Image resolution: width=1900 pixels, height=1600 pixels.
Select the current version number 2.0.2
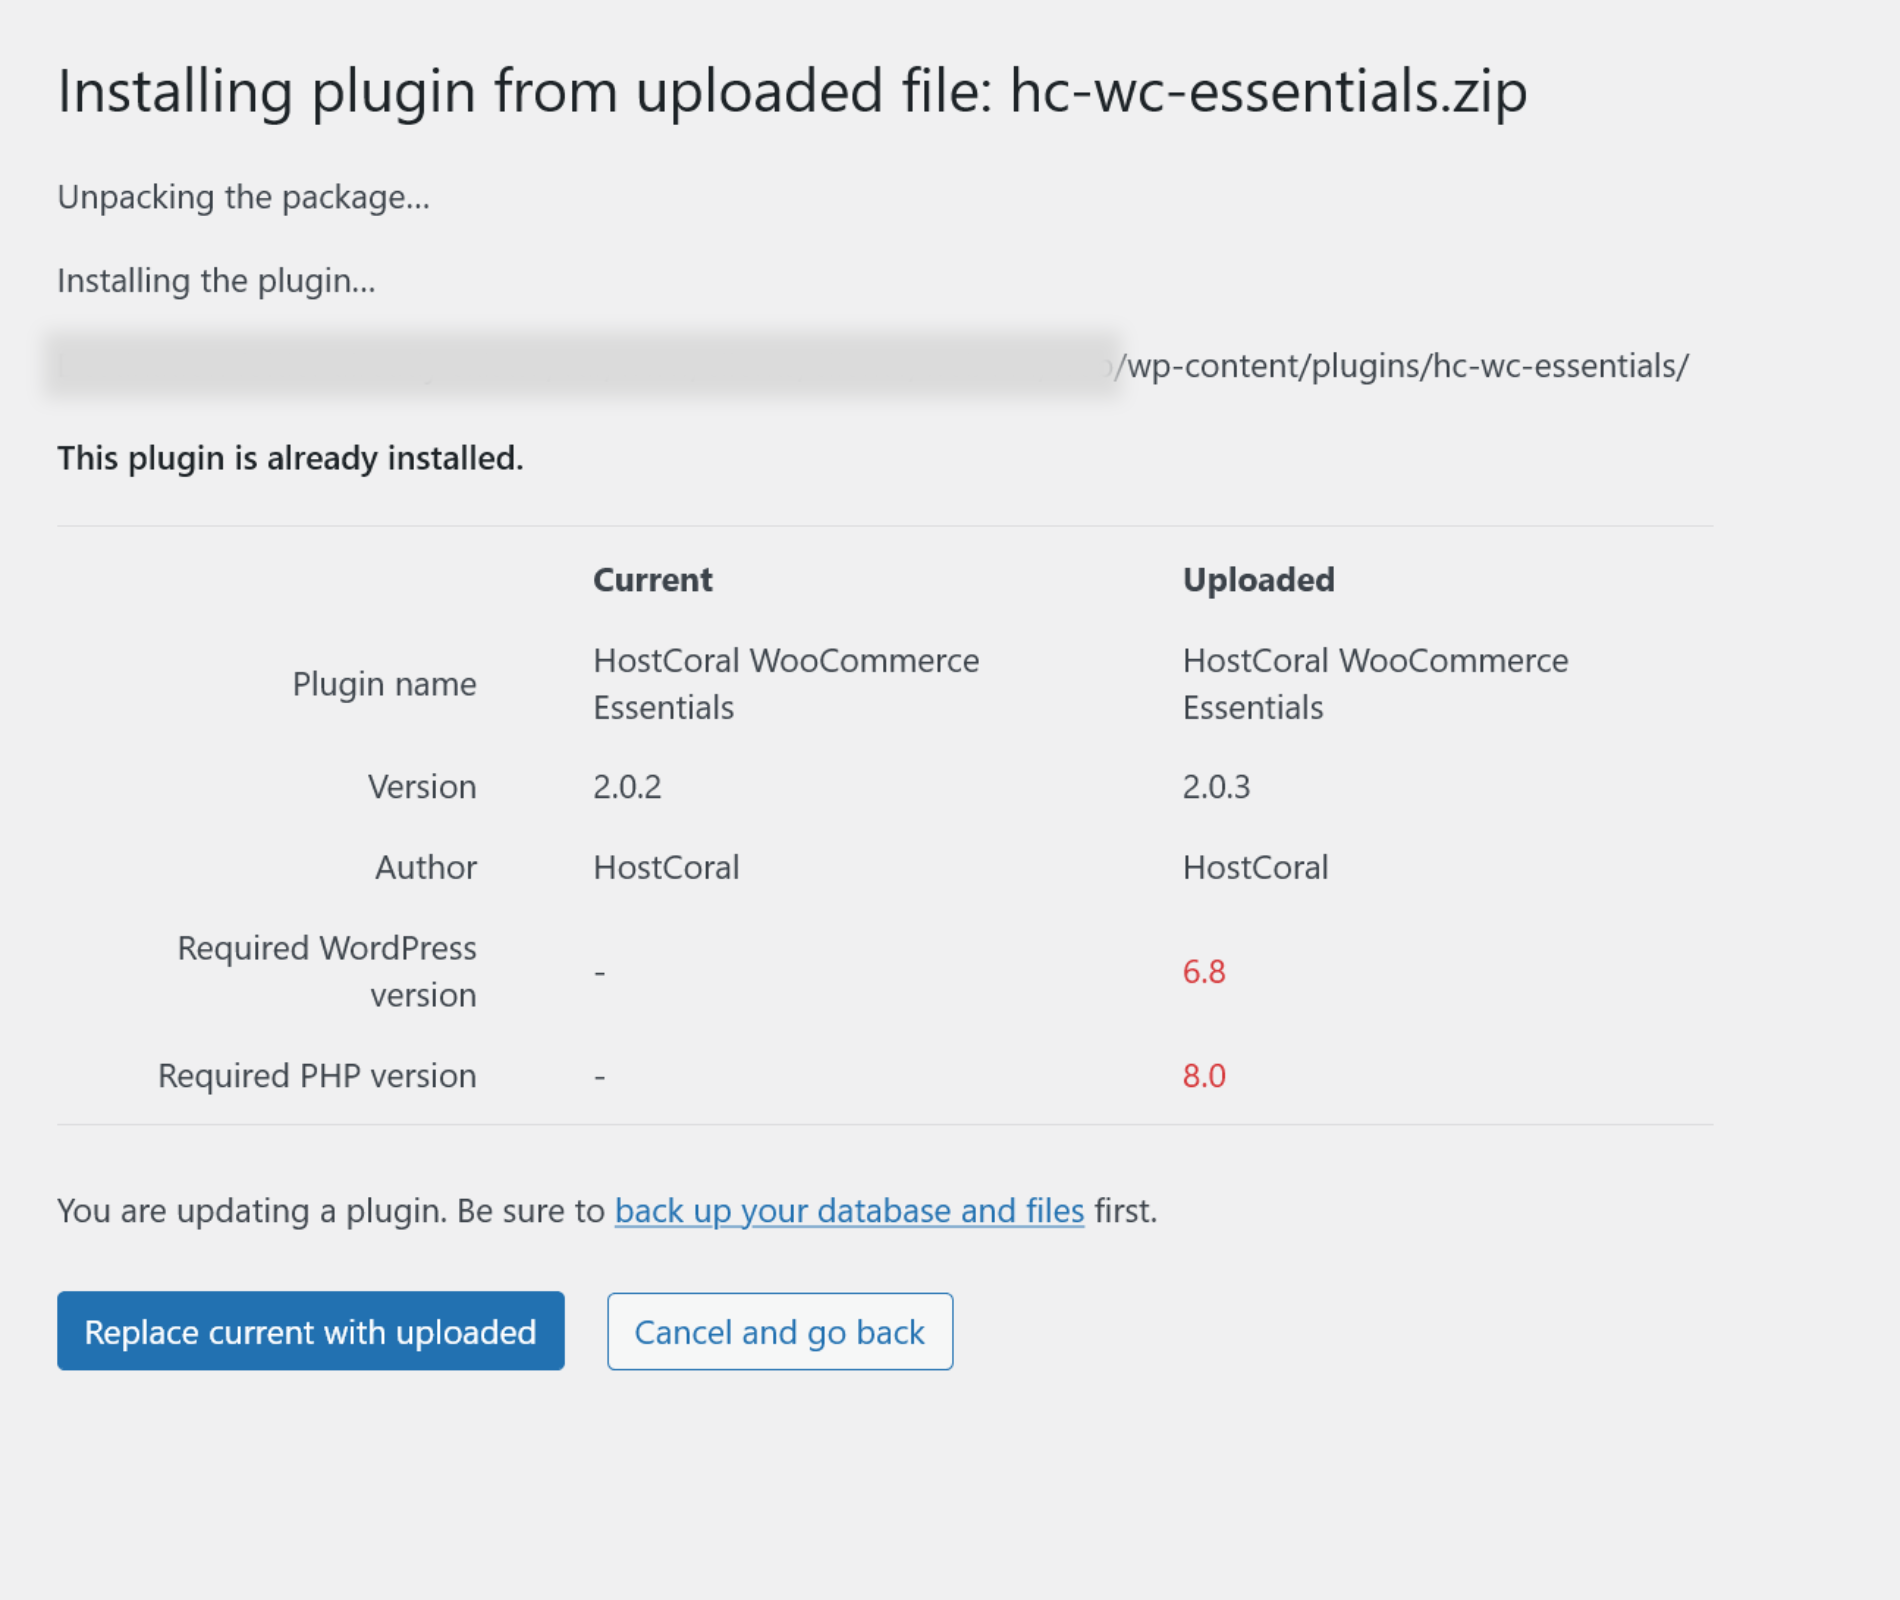[627, 787]
